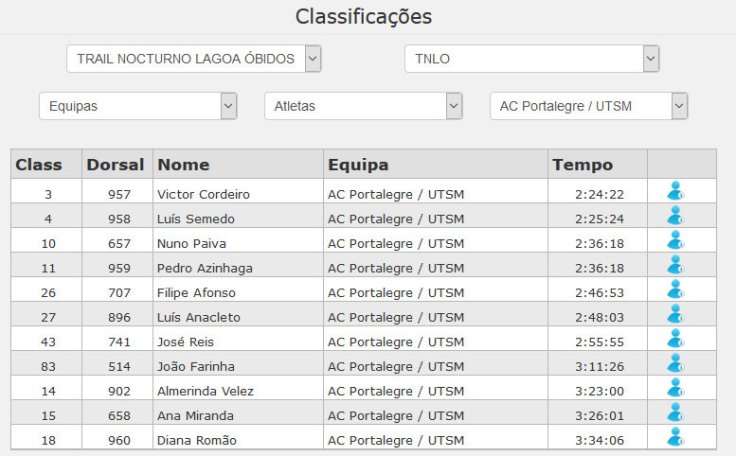View Luís Anacleto's athlete profile icon

coord(675,314)
